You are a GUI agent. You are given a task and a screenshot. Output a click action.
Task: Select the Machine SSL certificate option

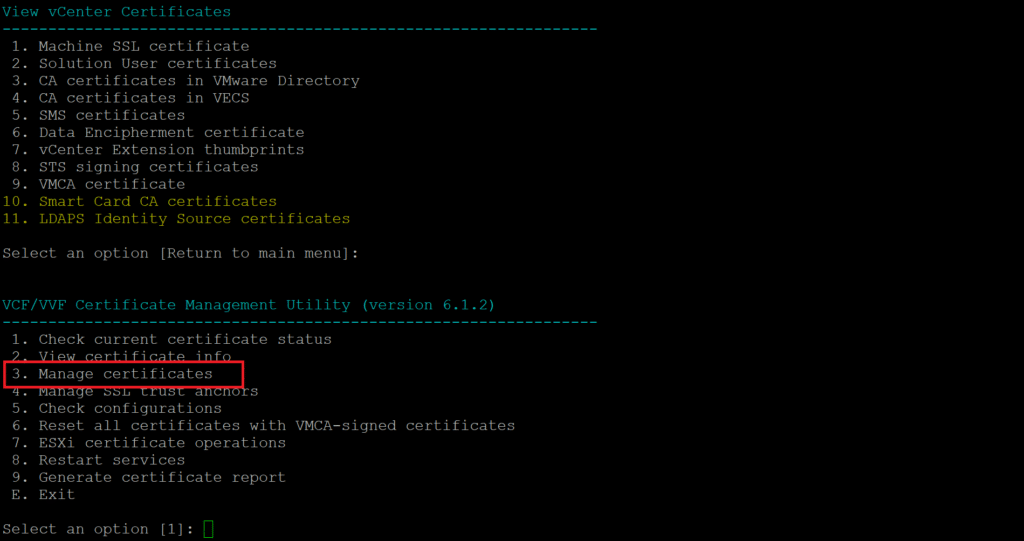pyautogui.click(x=131, y=46)
